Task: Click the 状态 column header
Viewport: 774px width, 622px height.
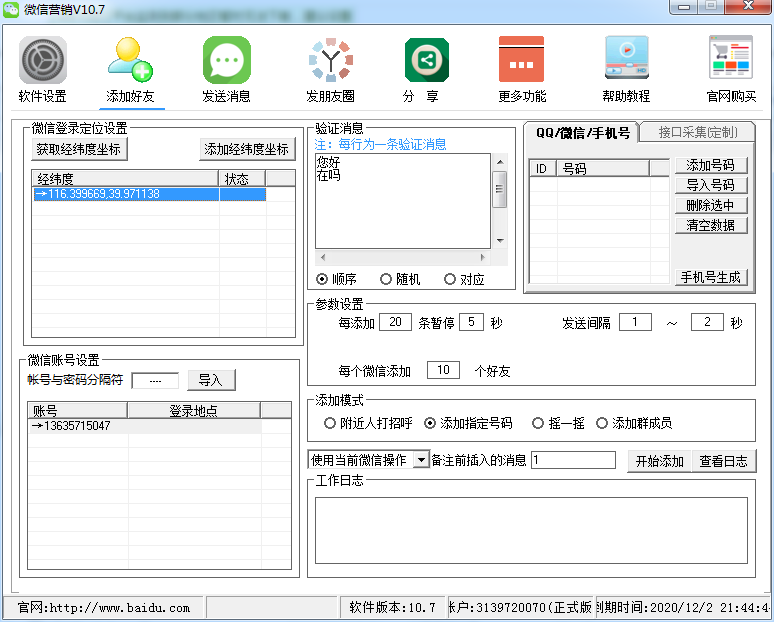Action: 242,178
